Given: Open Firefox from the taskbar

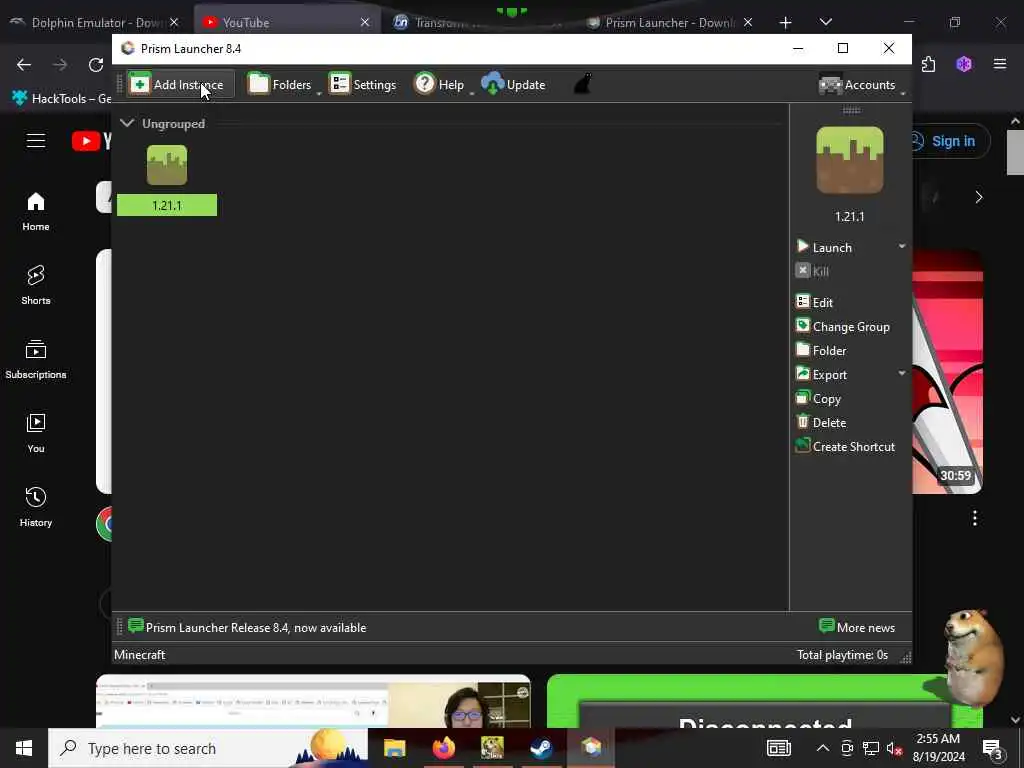Looking at the screenshot, I should coord(443,748).
